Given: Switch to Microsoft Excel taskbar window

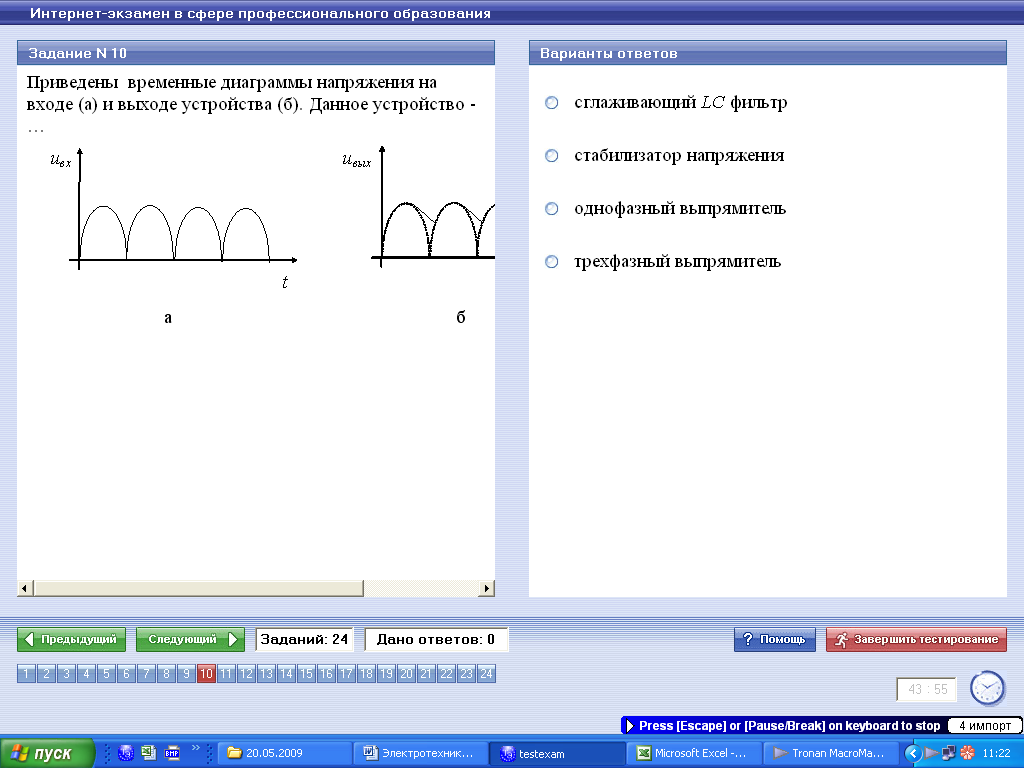Looking at the screenshot, I should [x=693, y=753].
